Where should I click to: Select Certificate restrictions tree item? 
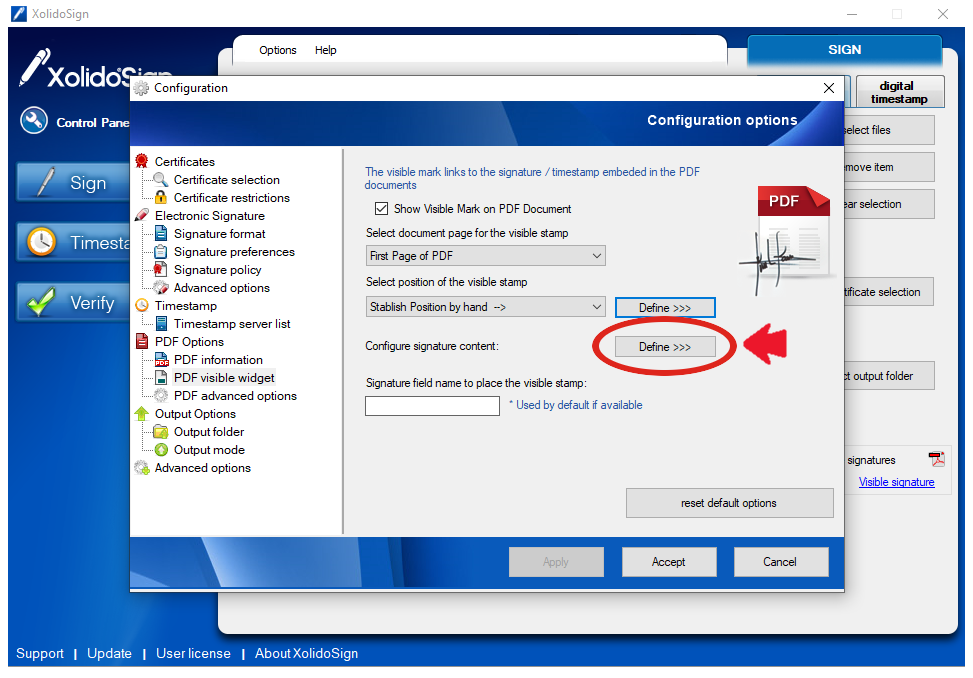click(231, 197)
